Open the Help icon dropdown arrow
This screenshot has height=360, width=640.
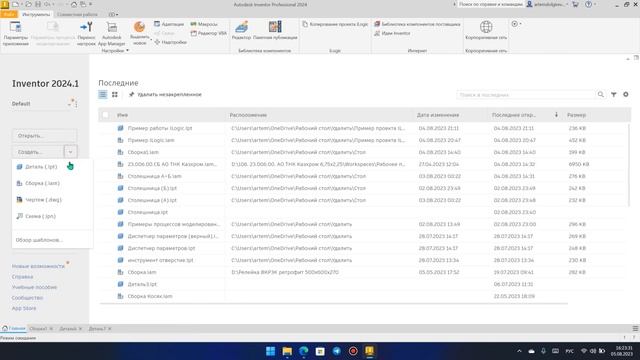595,4
